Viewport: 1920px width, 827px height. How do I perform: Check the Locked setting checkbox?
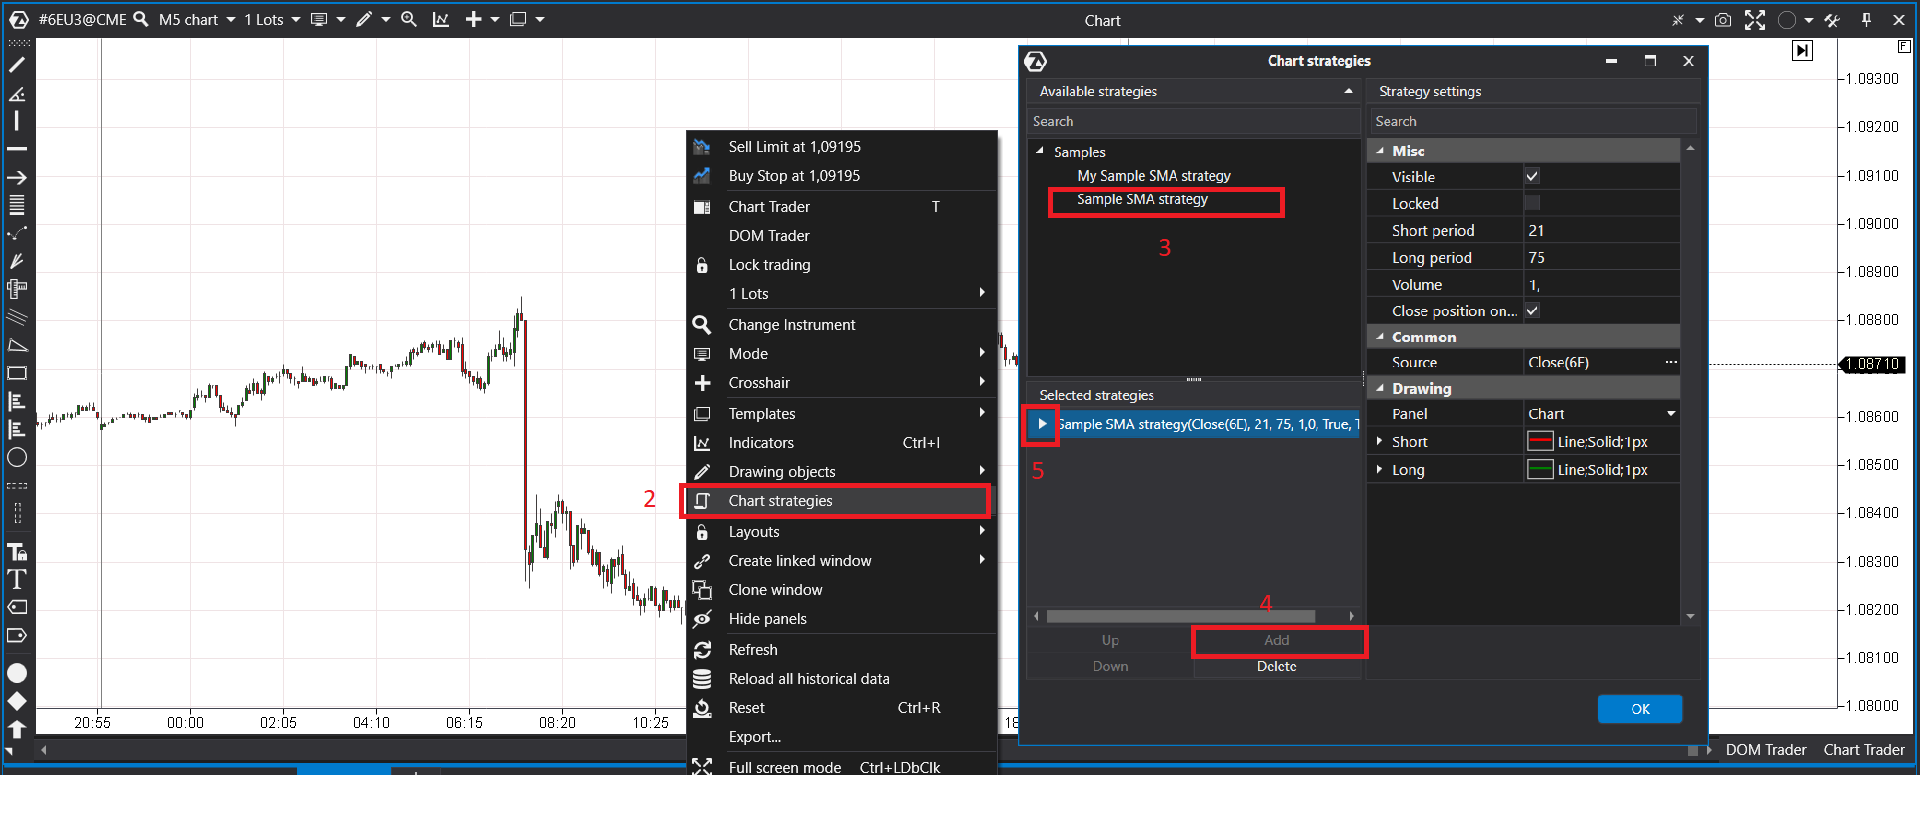(x=1532, y=203)
